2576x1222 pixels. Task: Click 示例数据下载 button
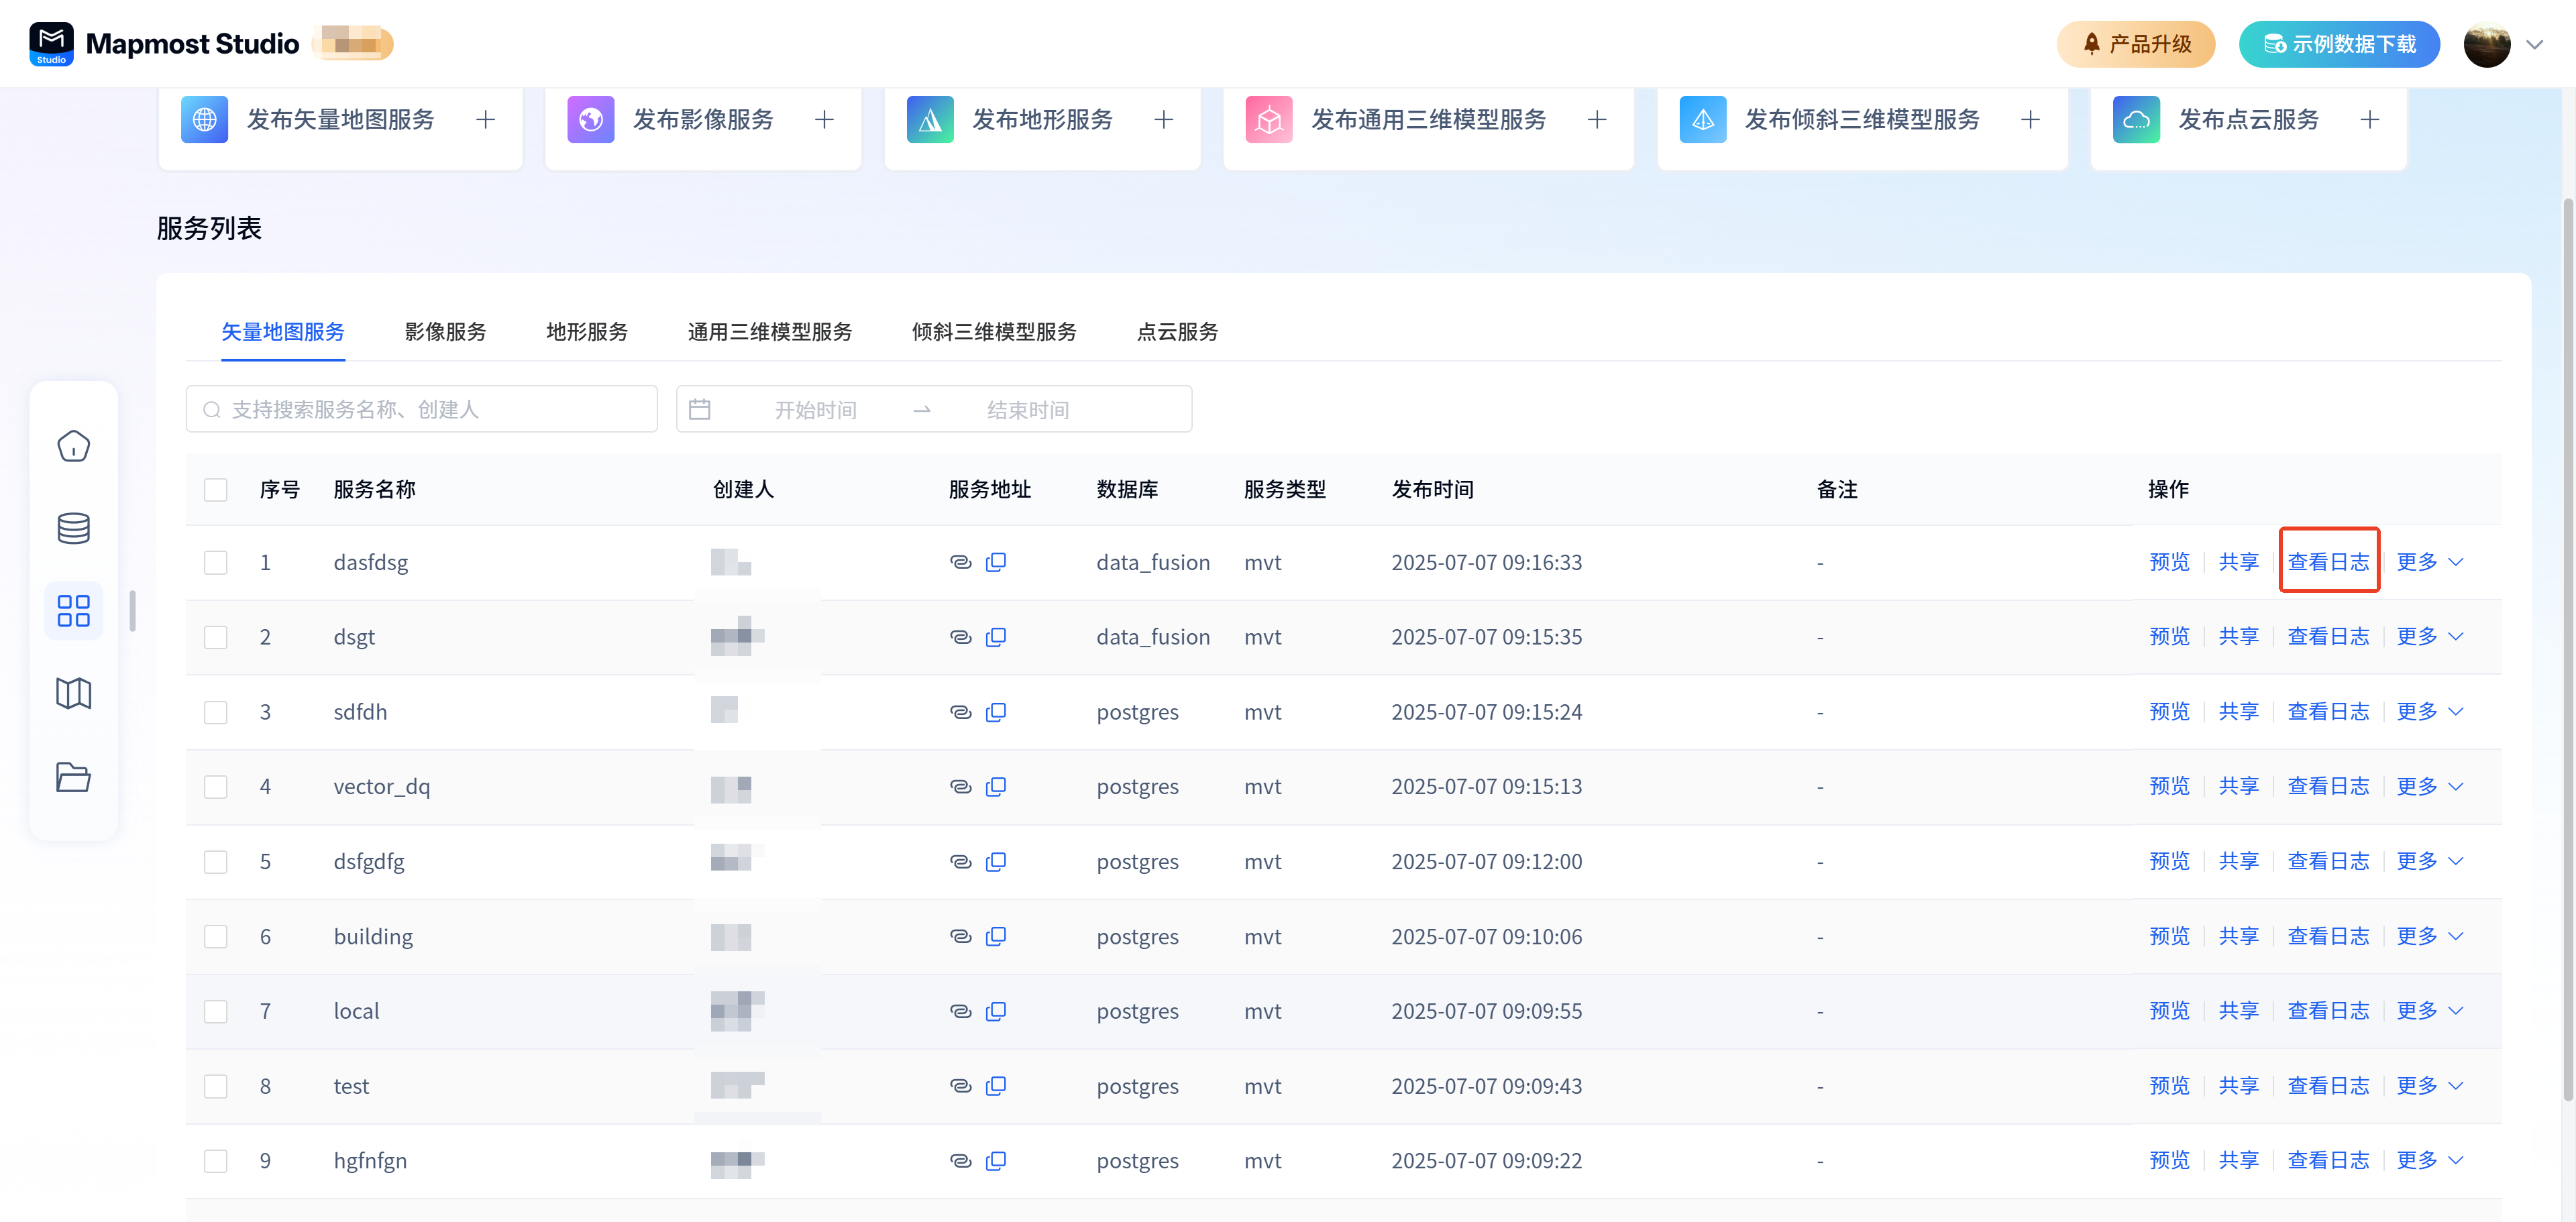(2339, 45)
